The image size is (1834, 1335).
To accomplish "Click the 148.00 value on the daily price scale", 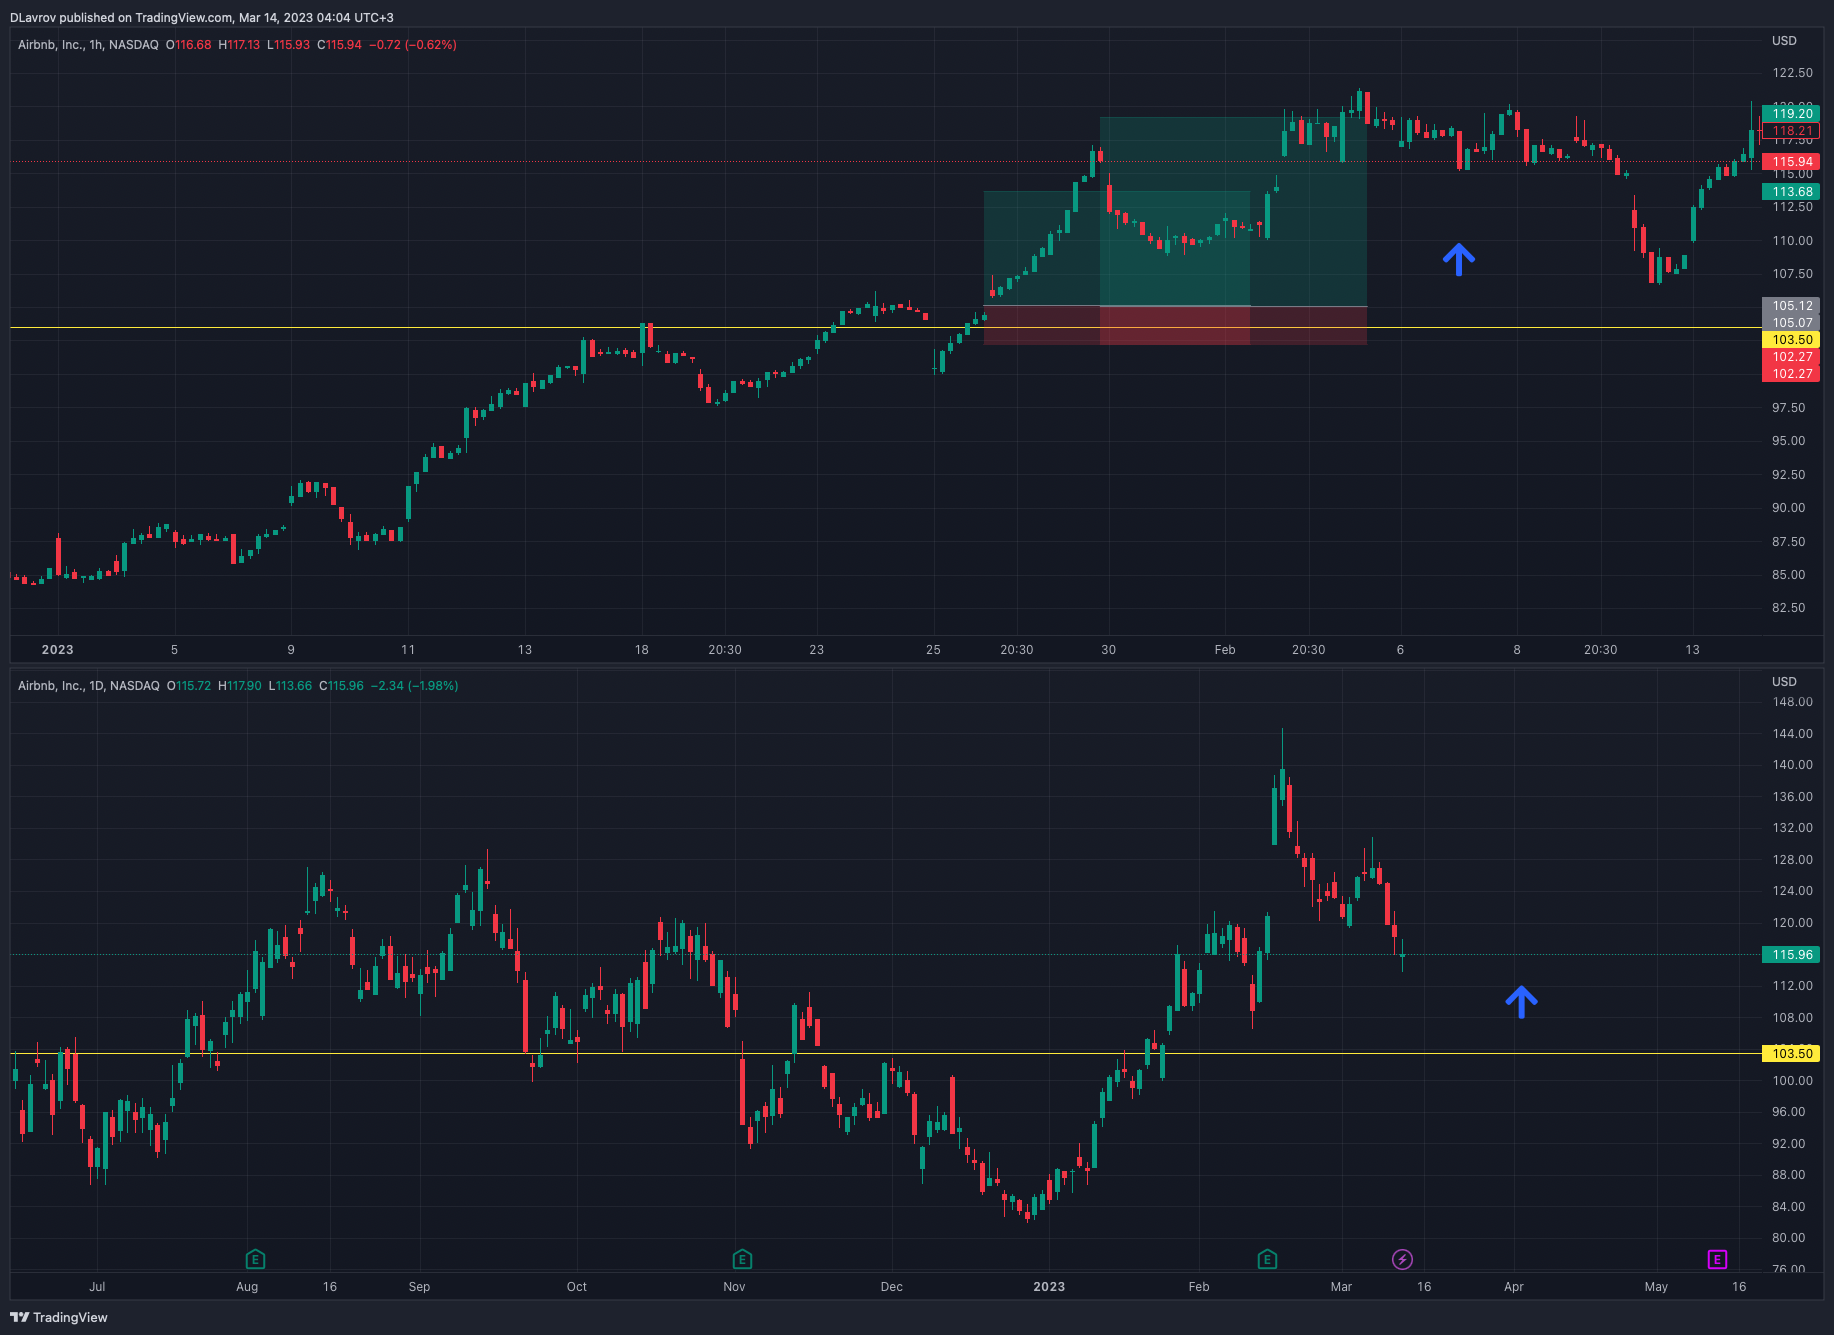I will 1792,702.
